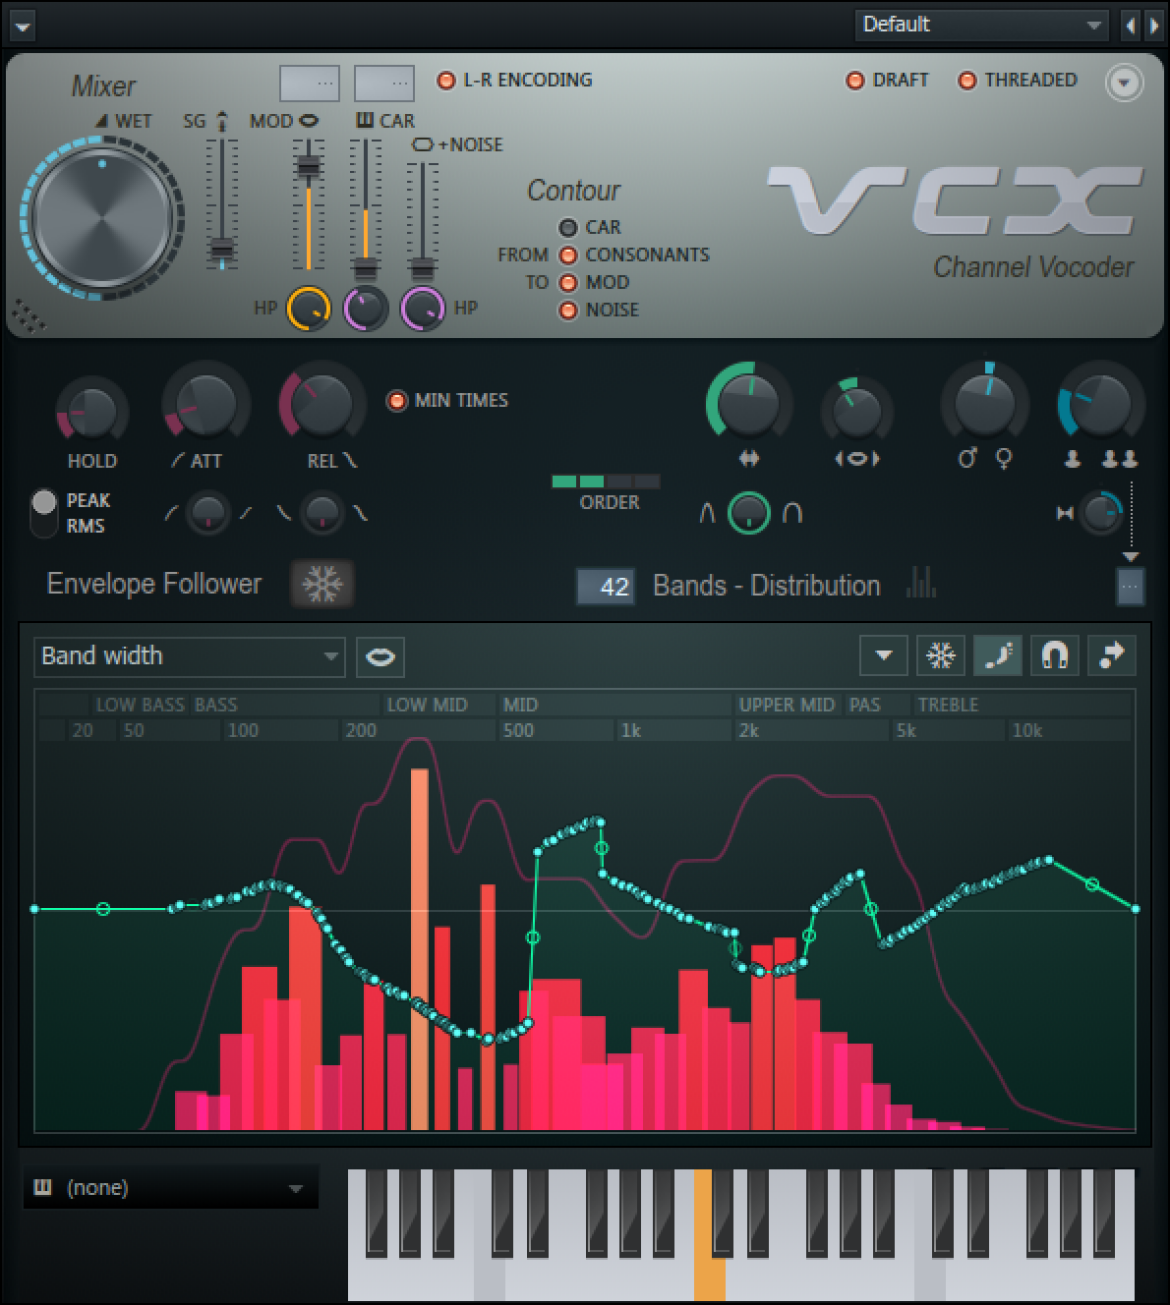This screenshot has height=1305, width=1170.
Task: Click the unison voices knob
Action: [x=1099, y=403]
